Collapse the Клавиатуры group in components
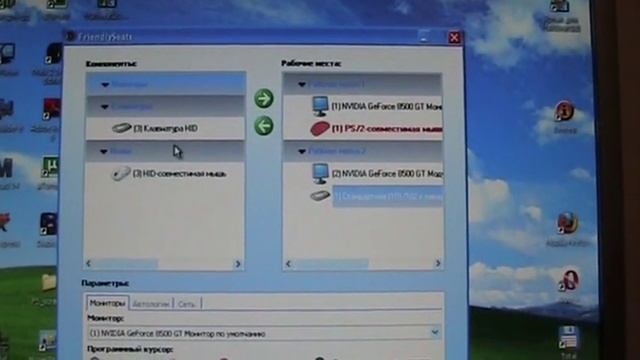 pos(104,107)
